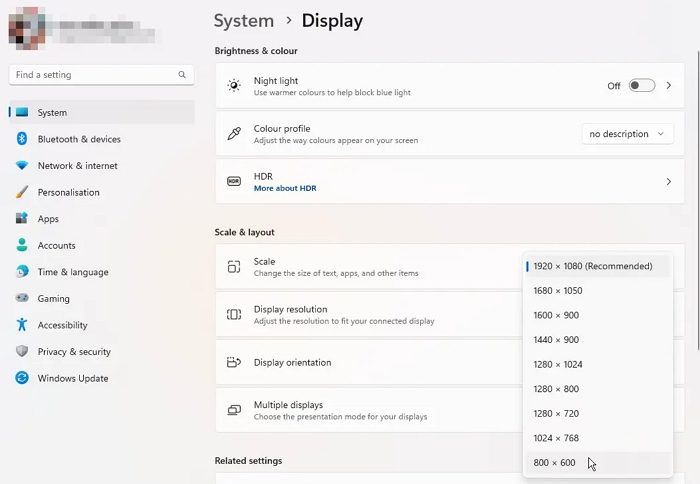Image resolution: width=700 pixels, height=484 pixels.
Task: Open Bluetooth & devices settings
Action: click(x=102, y=139)
